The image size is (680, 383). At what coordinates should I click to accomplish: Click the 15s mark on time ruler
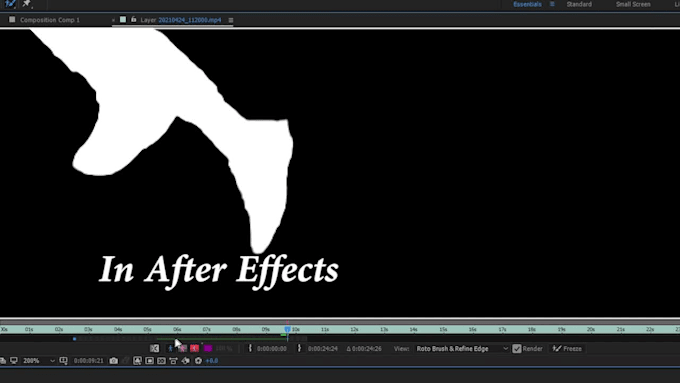click(443, 330)
